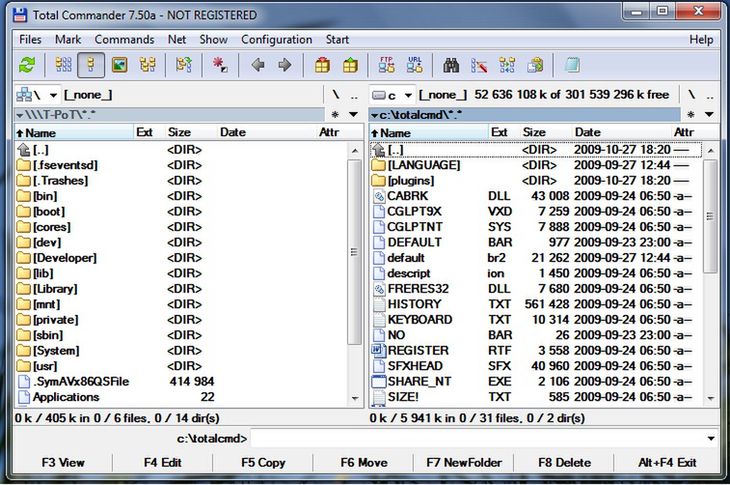The height and width of the screenshot is (485, 730).
Task: Open the Start menu item
Action: click(337, 40)
